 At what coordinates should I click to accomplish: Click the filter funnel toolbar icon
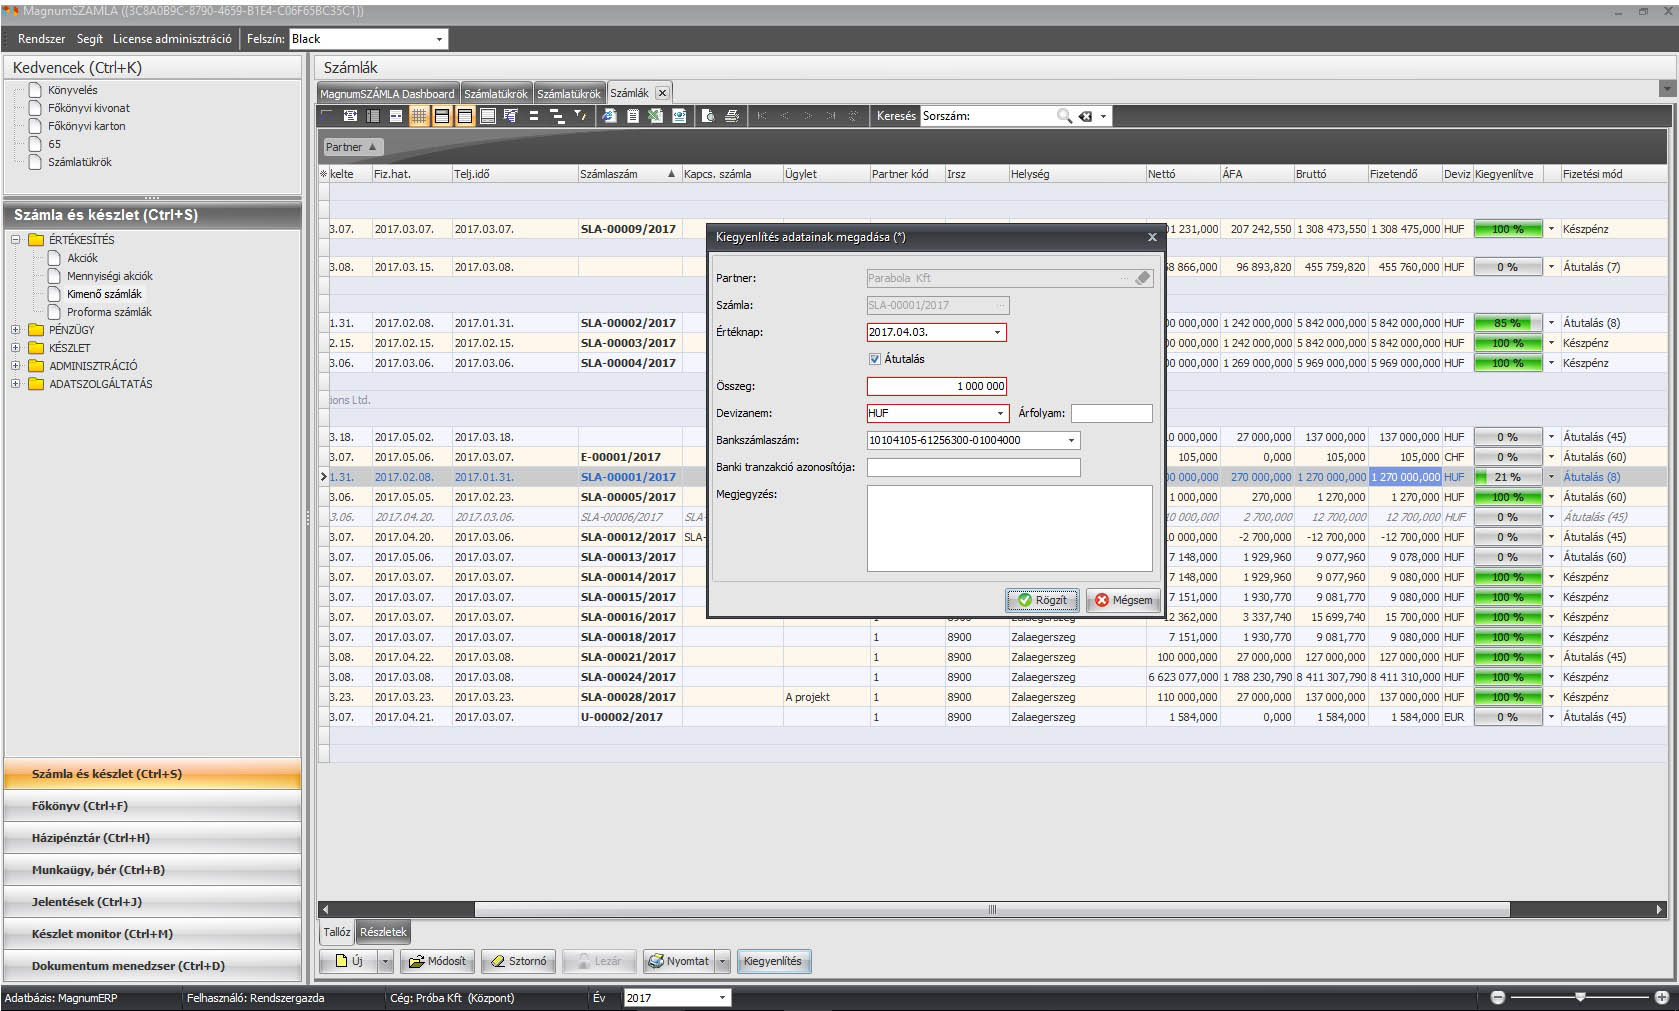(x=580, y=116)
